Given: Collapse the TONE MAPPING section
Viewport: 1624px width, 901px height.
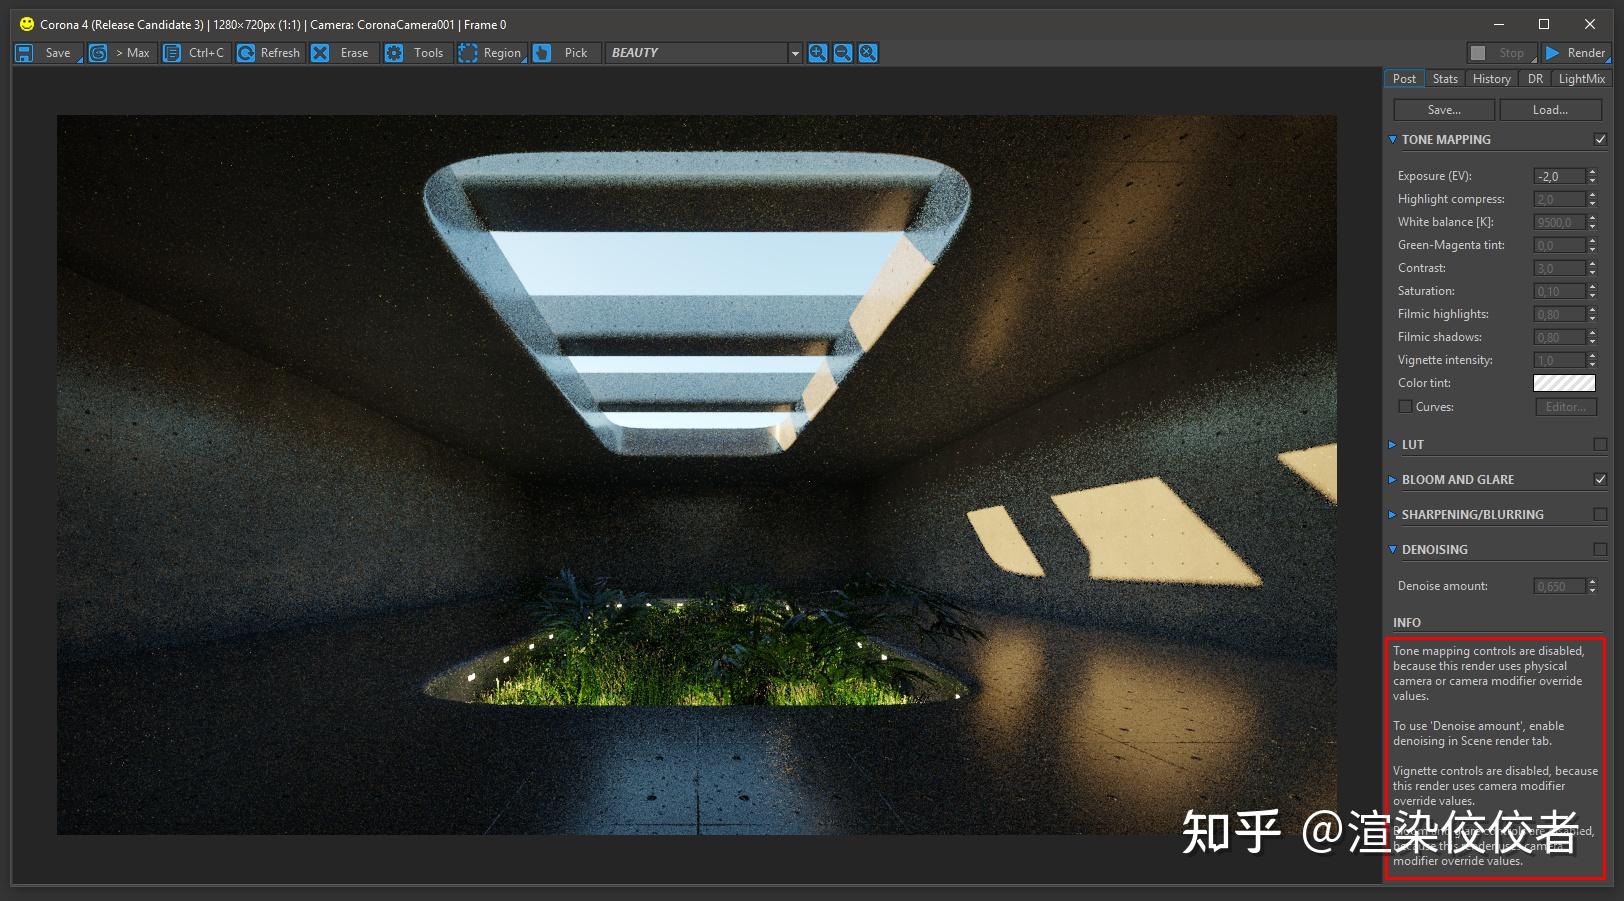Looking at the screenshot, I should [1393, 140].
